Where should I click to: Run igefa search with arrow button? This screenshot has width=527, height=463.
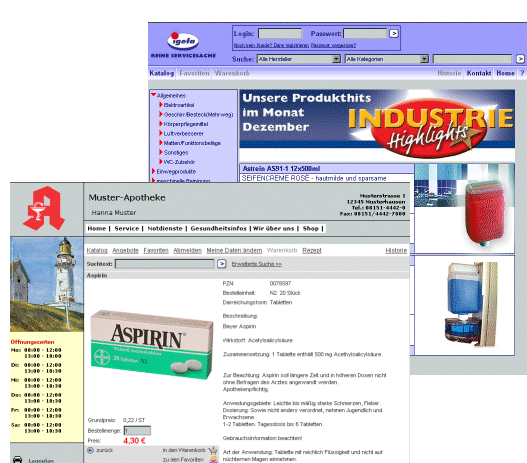[x=520, y=59]
